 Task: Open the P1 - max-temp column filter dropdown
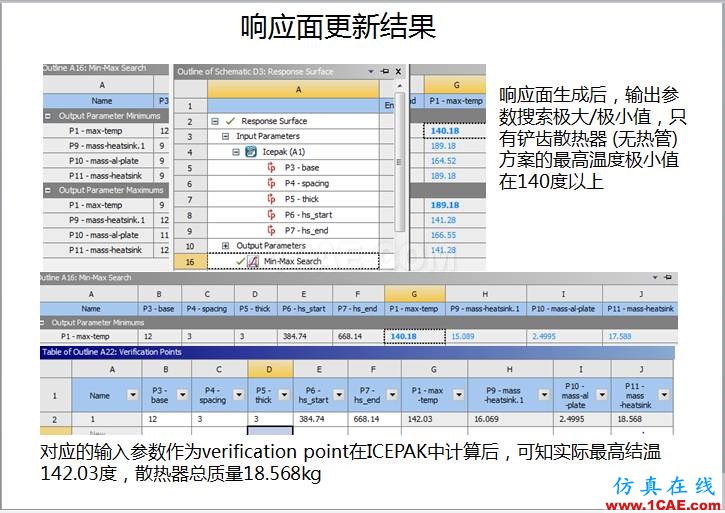459,395
